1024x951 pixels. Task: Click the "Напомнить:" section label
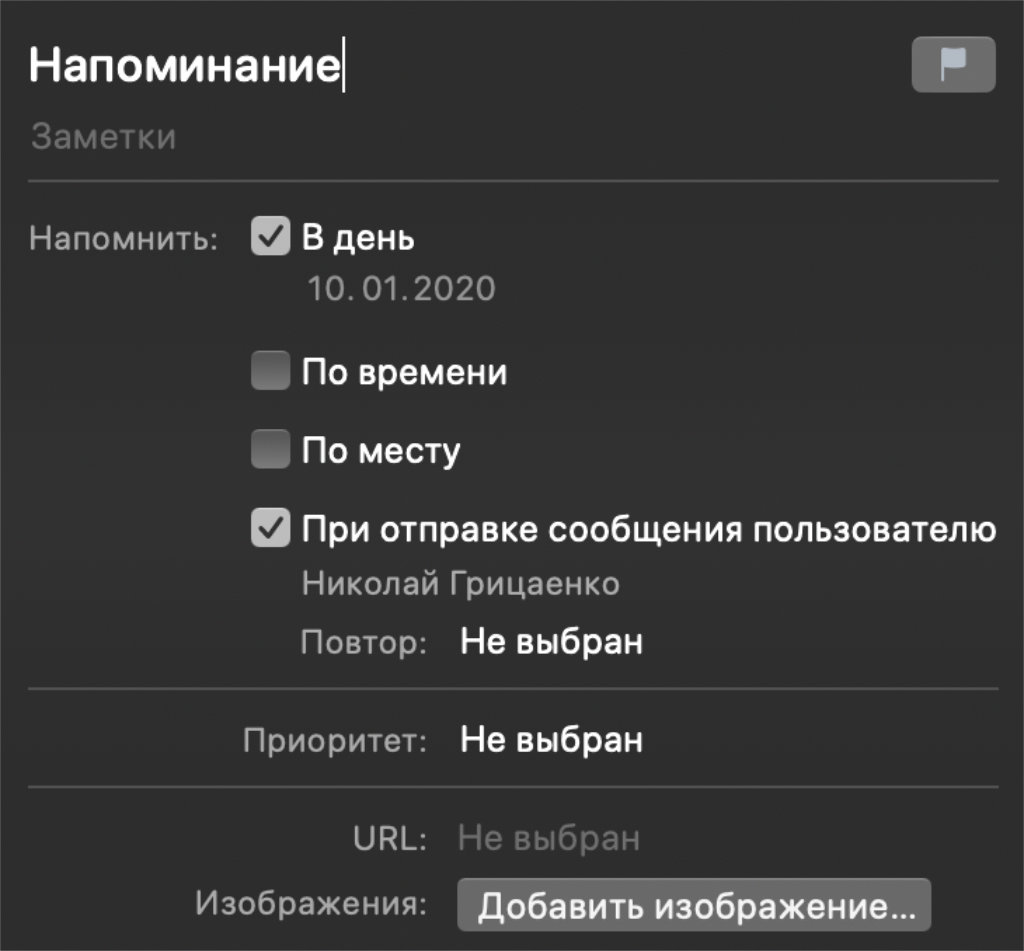[x=124, y=240]
